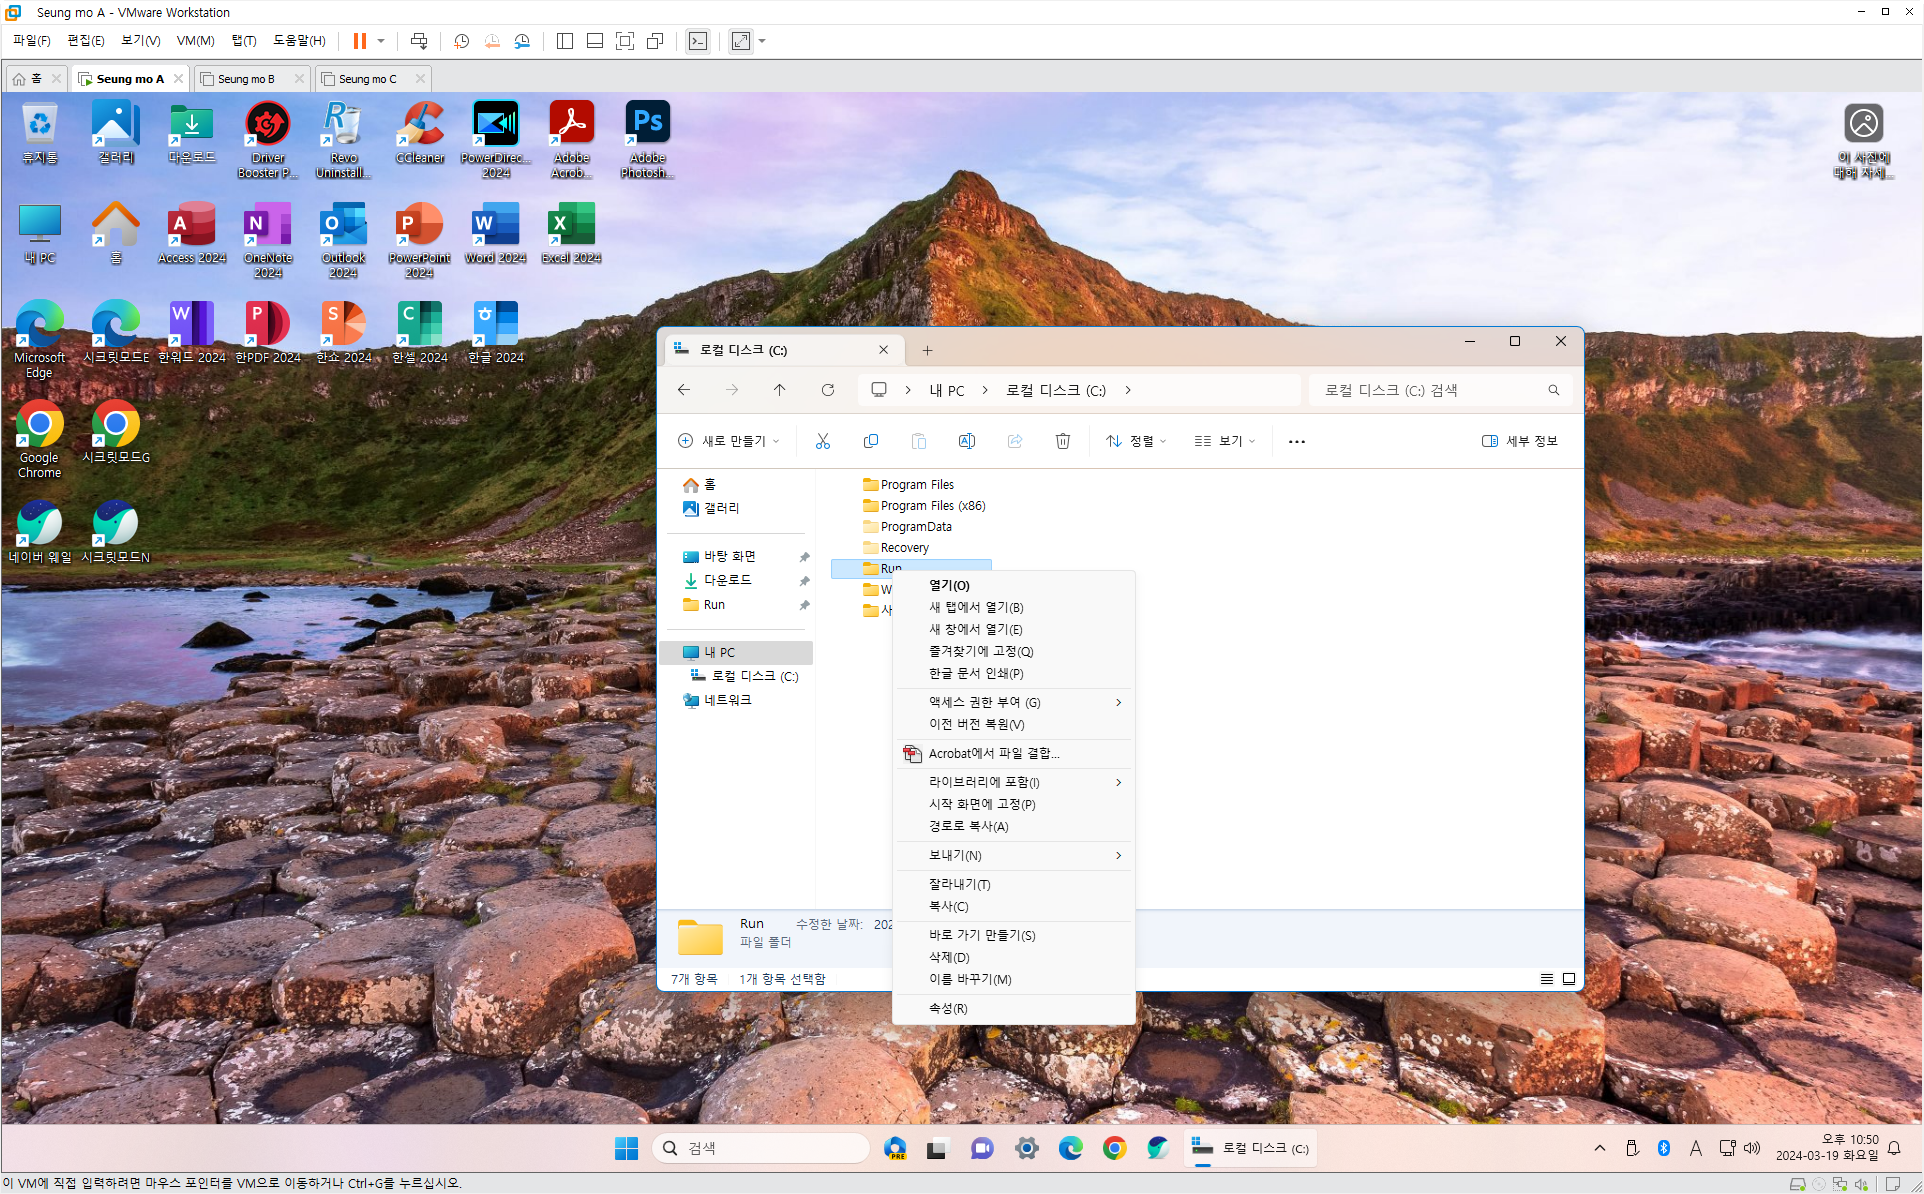
Task: Switch to Seung mo B tab
Action: point(246,79)
